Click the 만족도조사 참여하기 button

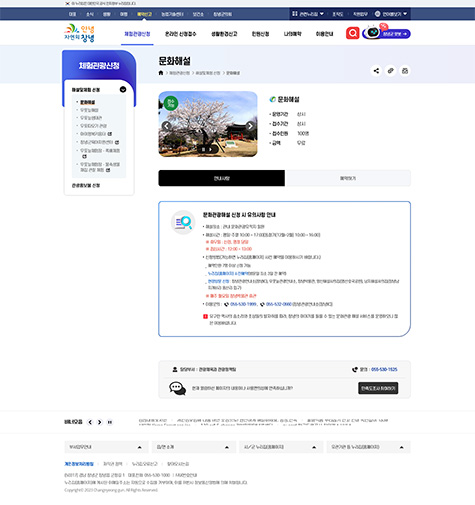coord(378,388)
